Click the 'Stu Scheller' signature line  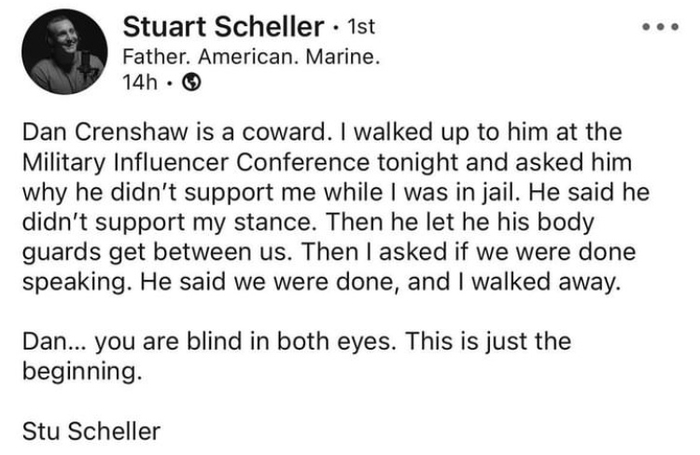[x=89, y=432]
